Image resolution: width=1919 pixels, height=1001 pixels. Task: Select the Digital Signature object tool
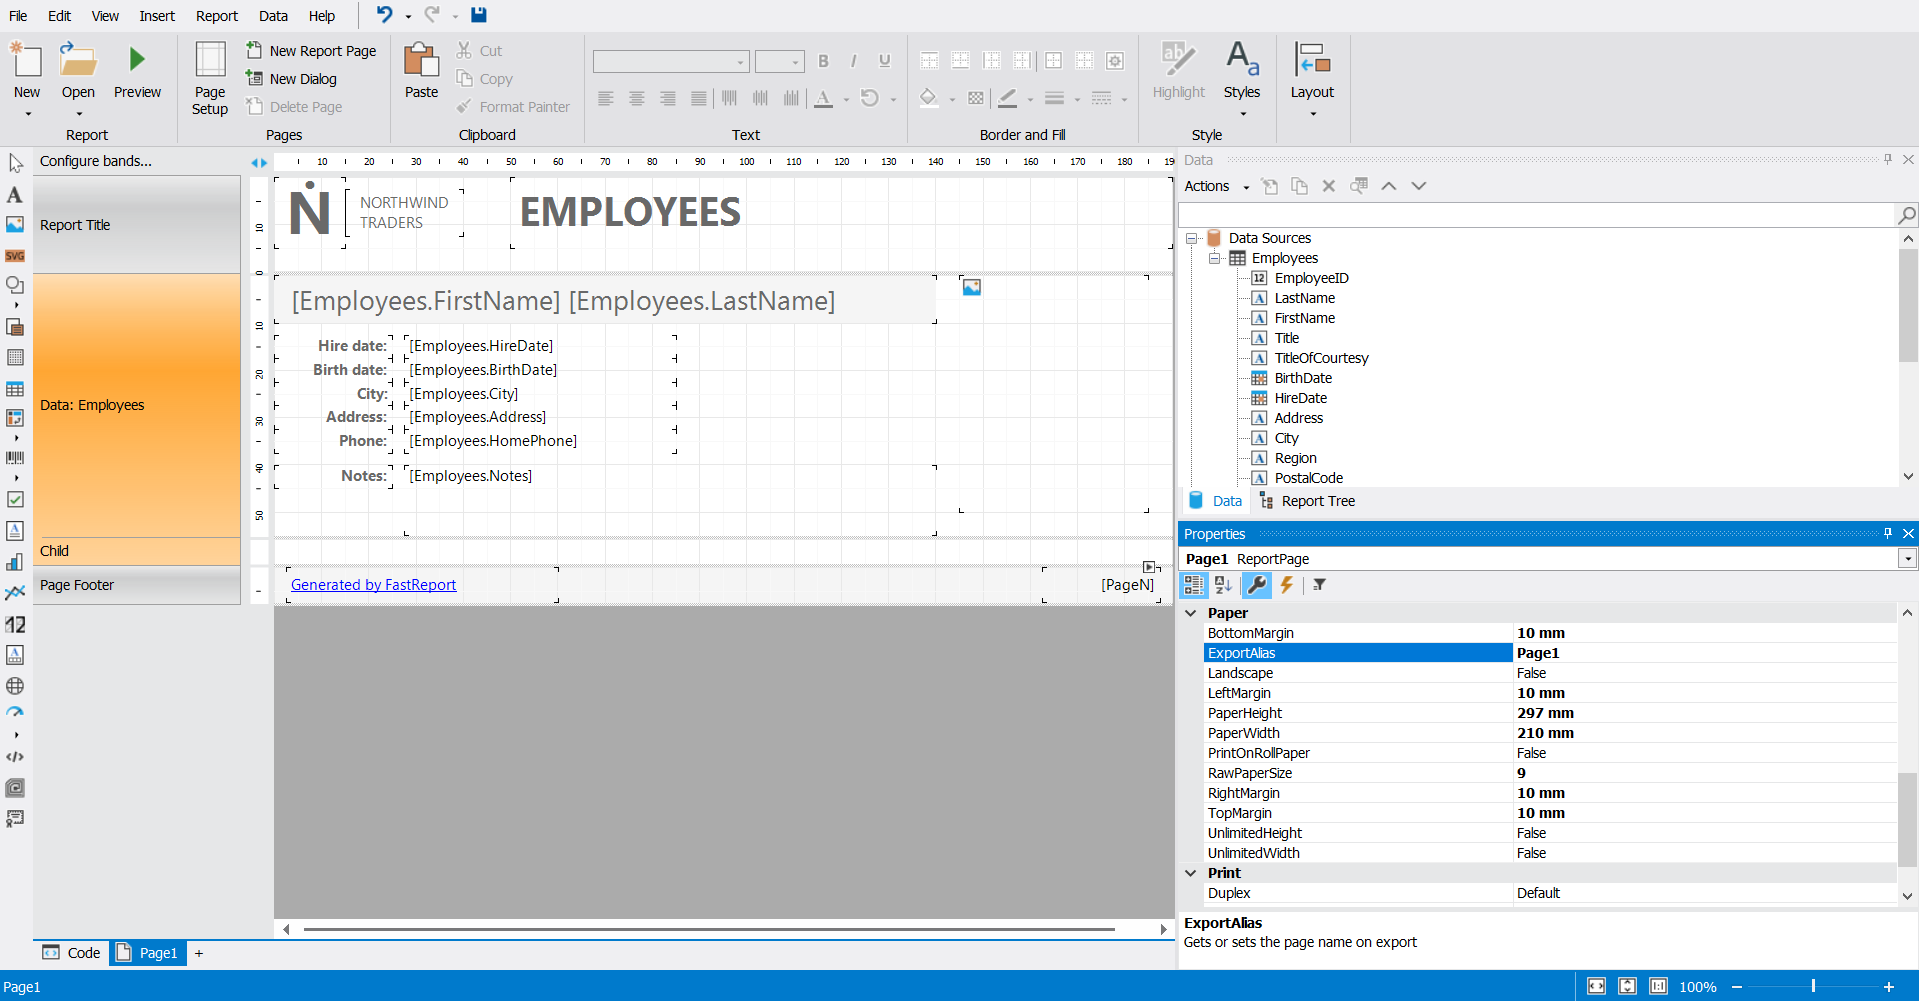tap(15, 818)
